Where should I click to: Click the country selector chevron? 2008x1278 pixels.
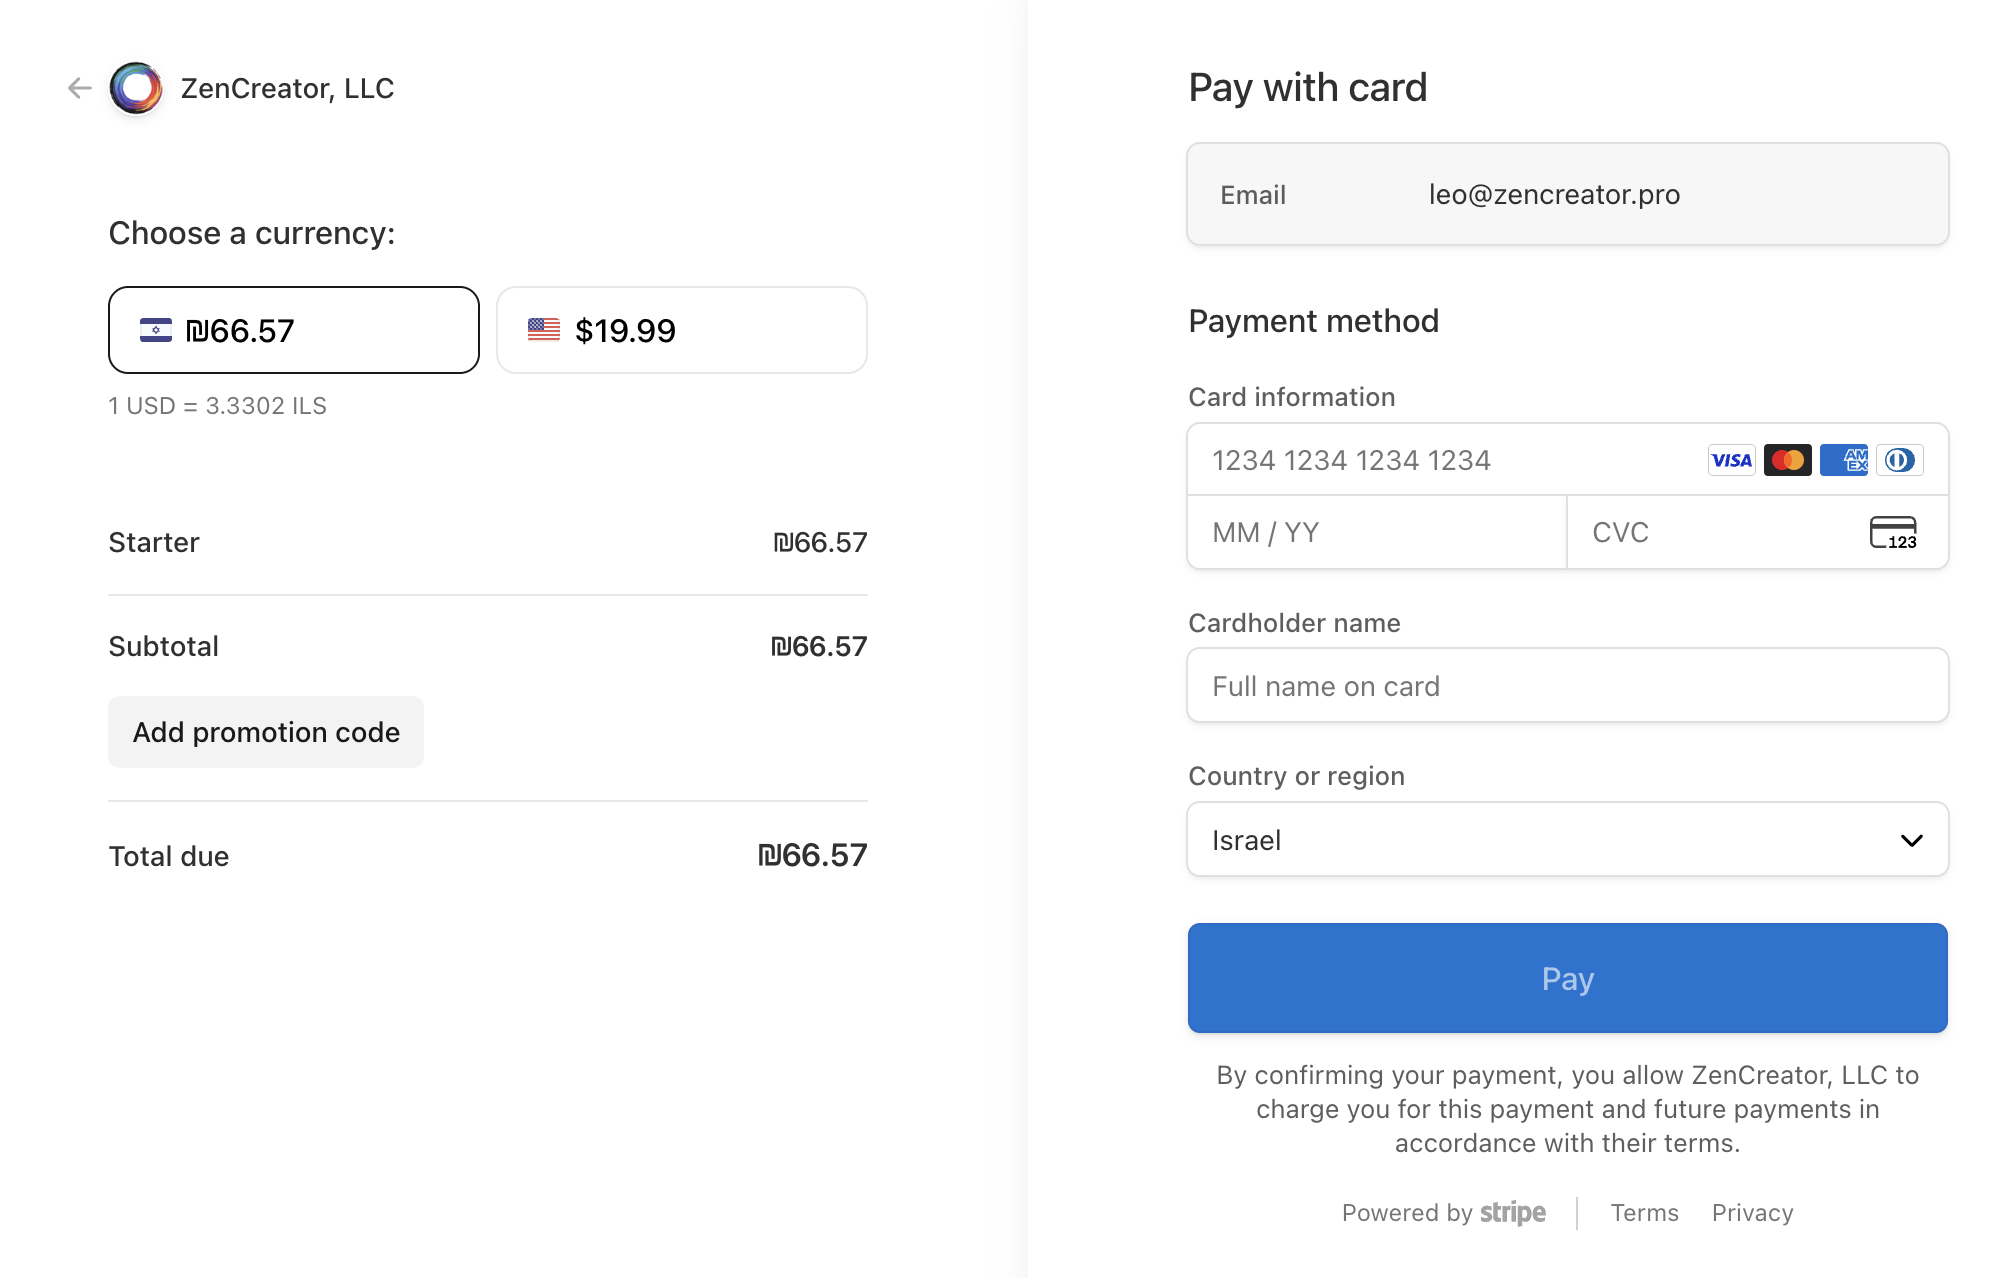pos(1912,841)
